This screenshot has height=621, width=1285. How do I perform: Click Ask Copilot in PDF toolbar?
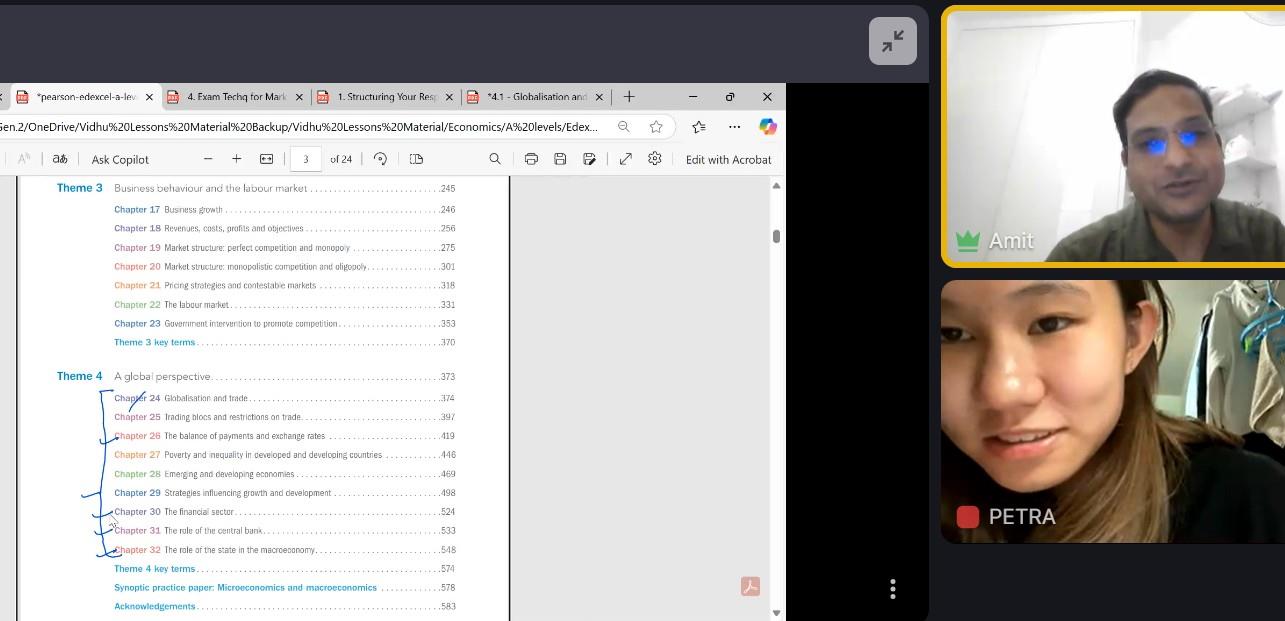click(x=120, y=160)
